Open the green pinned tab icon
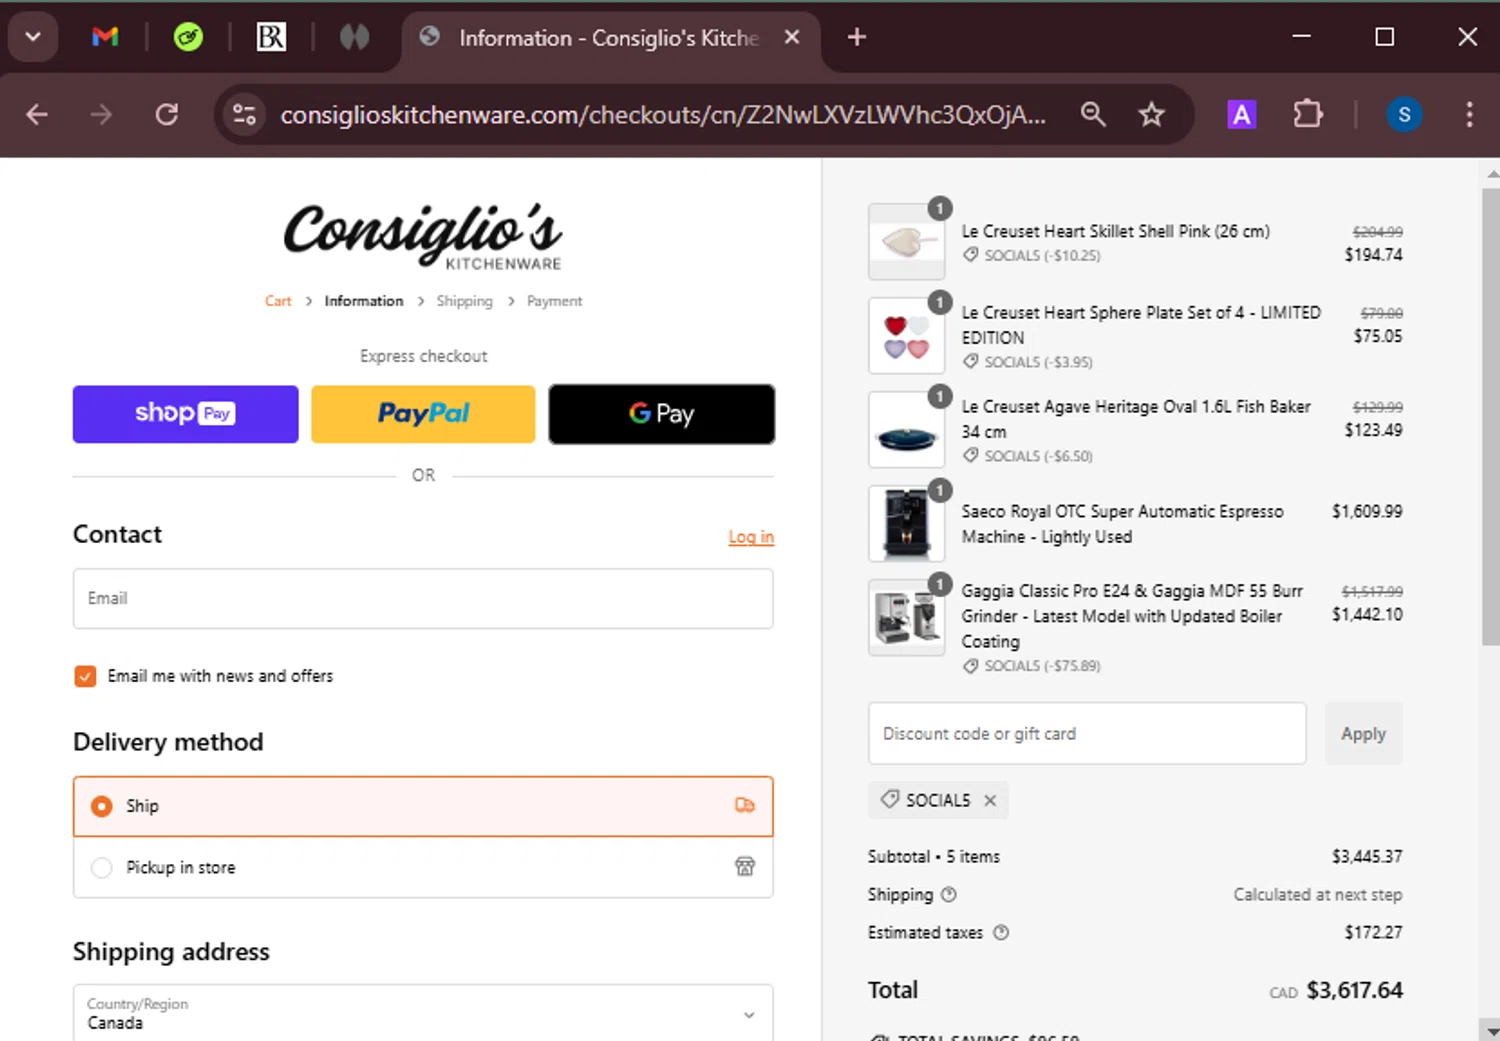Viewport: 1500px width, 1041px height. [x=188, y=37]
